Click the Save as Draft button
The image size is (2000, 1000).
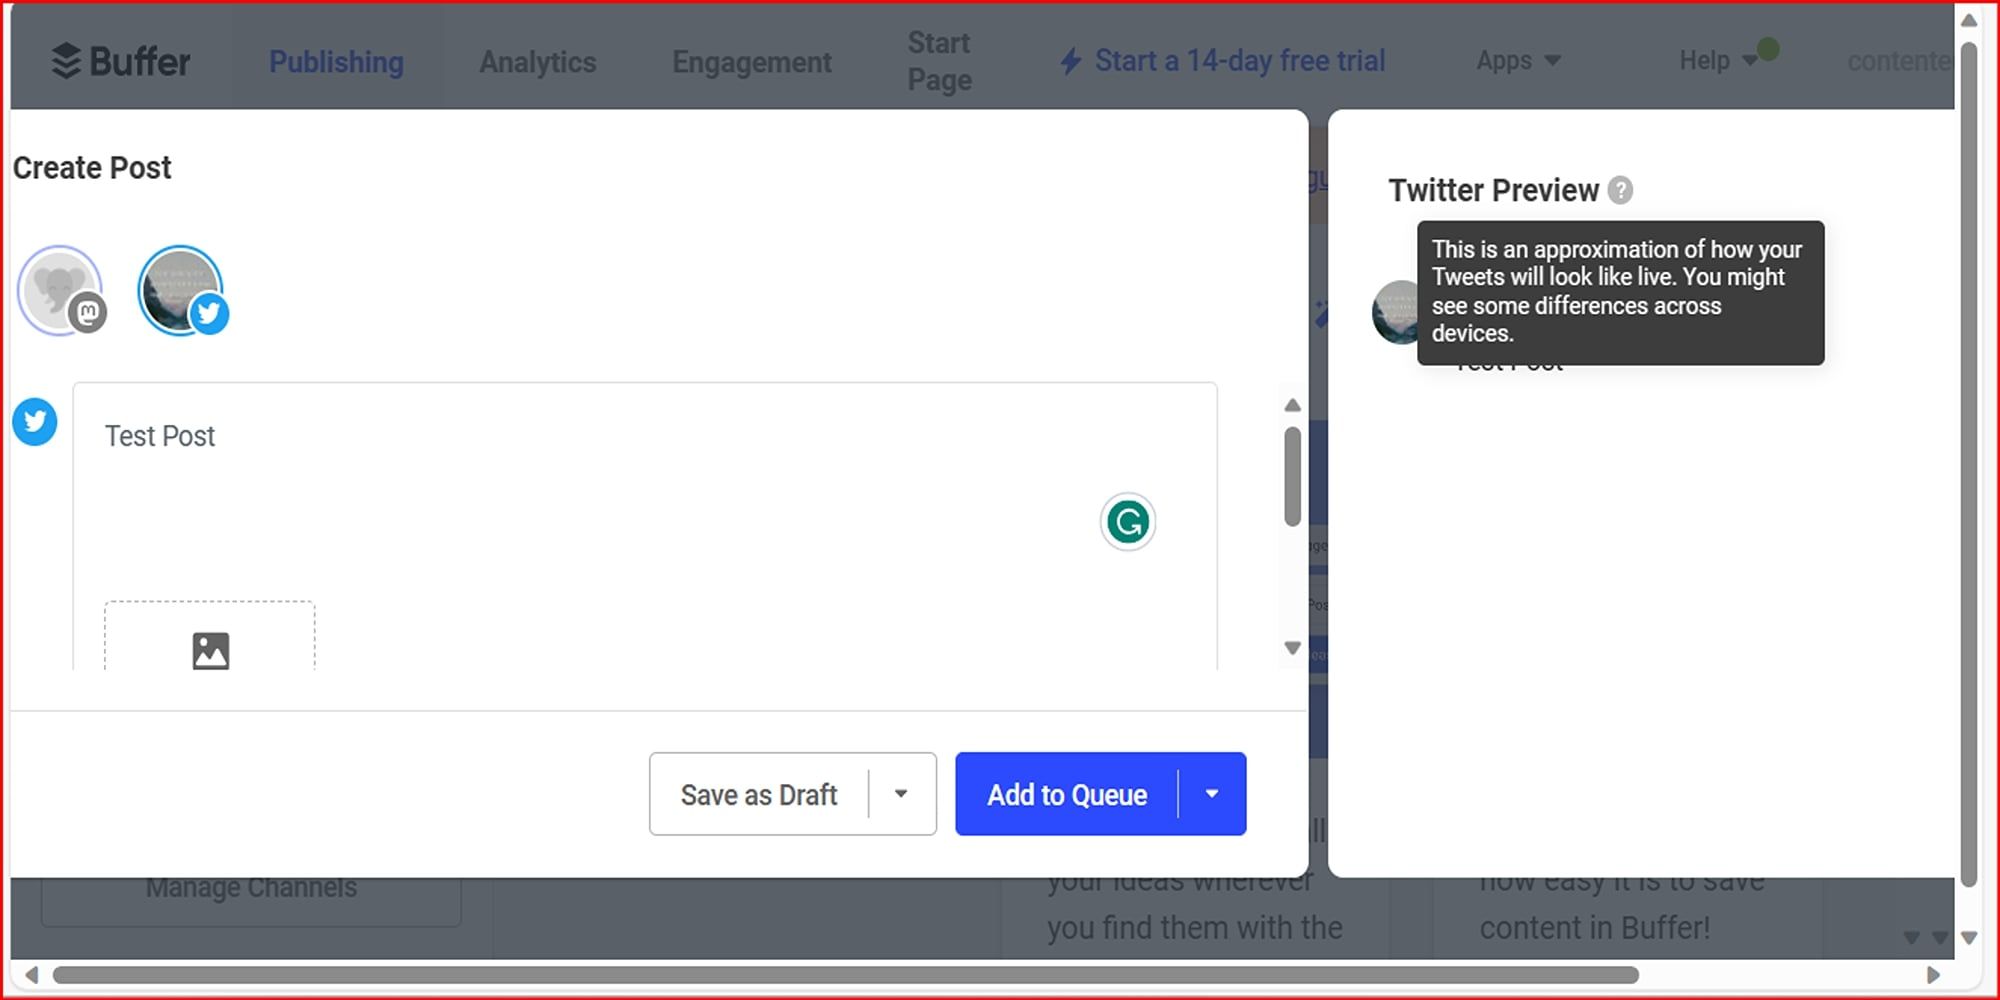click(x=759, y=794)
